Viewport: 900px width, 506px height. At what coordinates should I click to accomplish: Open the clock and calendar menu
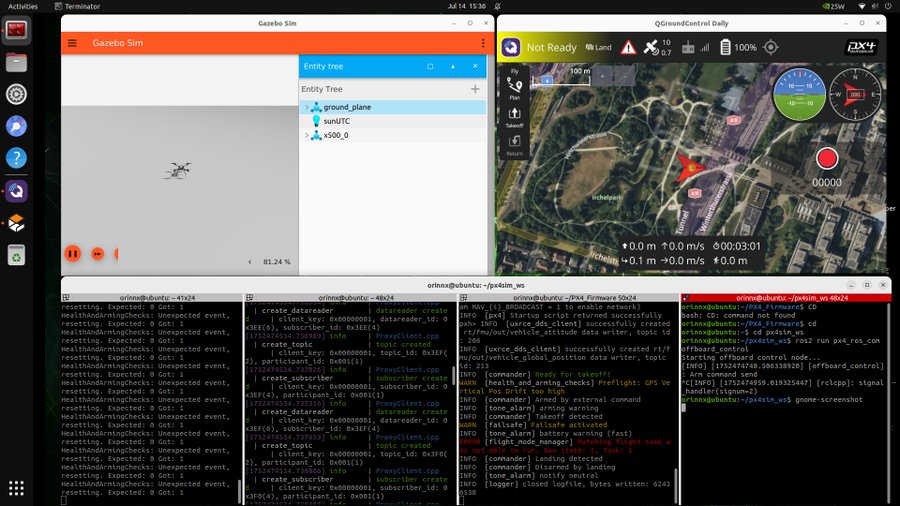[467, 6]
